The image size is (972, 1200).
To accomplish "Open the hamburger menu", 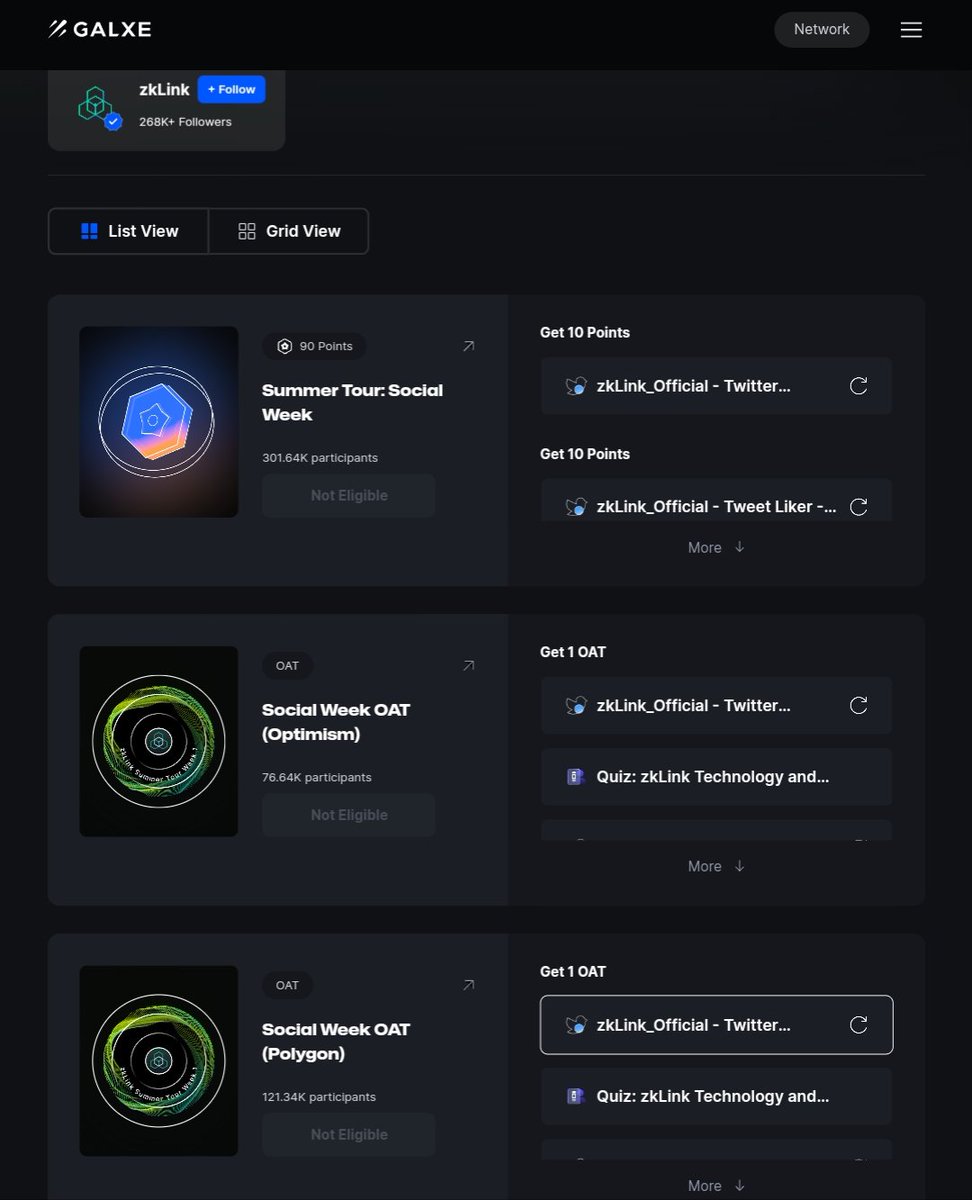I will pyautogui.click(x=911, y=30).
